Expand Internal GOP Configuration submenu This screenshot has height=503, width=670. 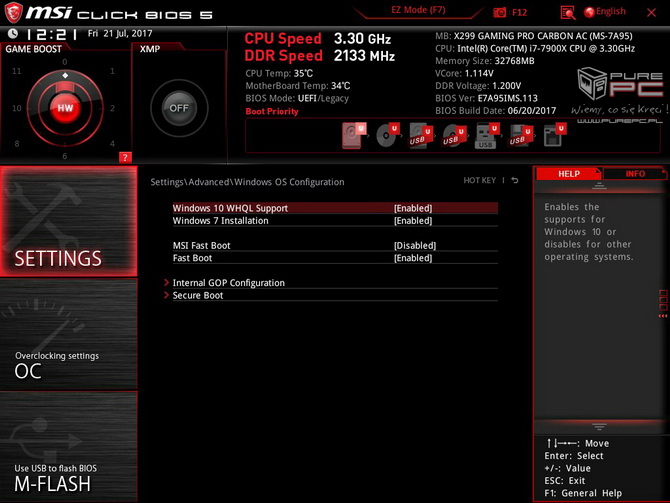pos(229,282)
